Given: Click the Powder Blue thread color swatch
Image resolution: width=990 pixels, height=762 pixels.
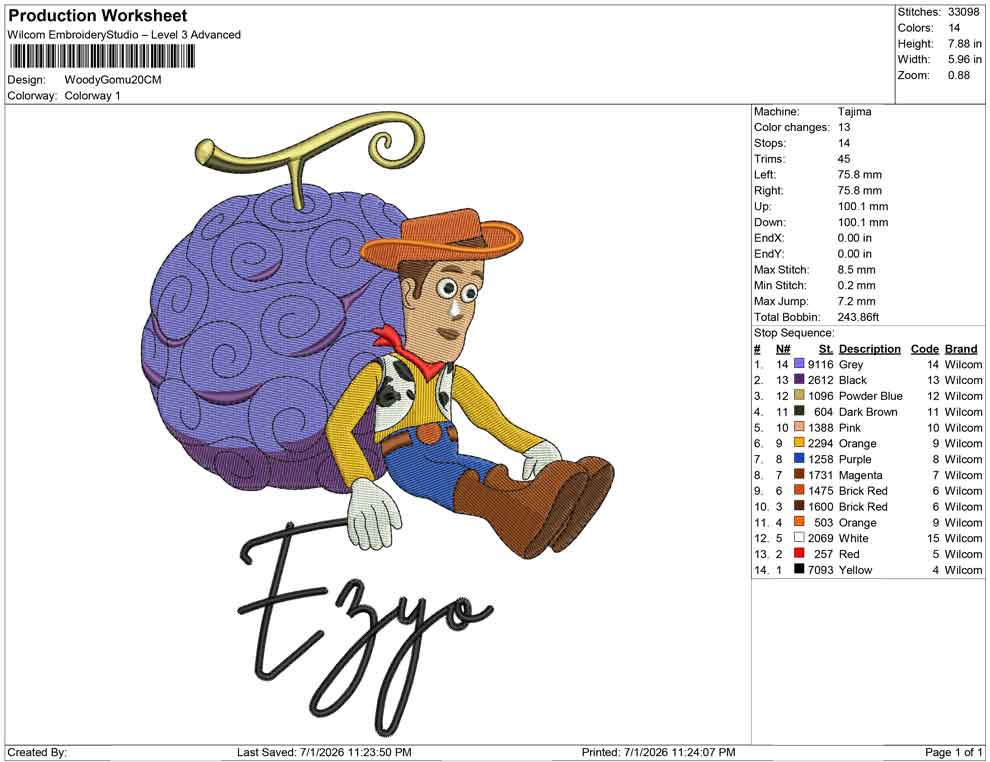Looking at the screenshot, I should point(799,395).
